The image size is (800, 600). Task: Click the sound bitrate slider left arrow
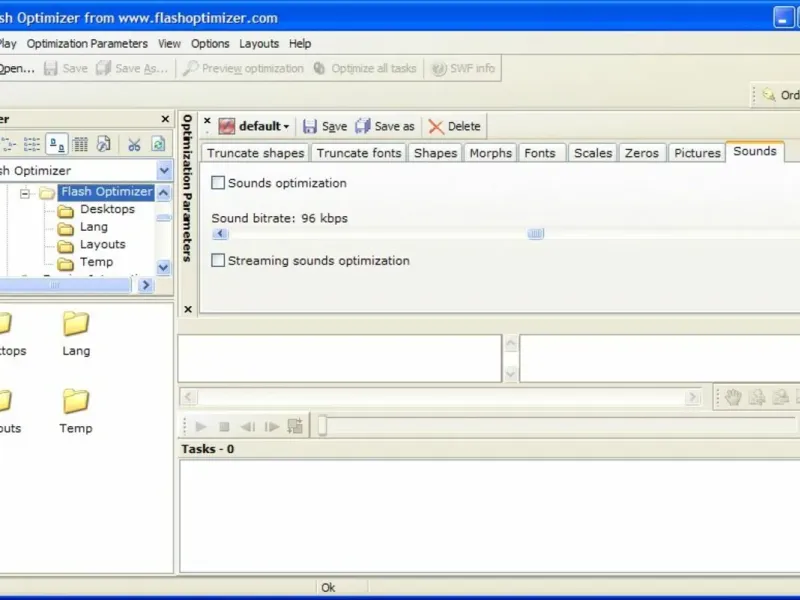pyautogui.click(x=220, y=234)
